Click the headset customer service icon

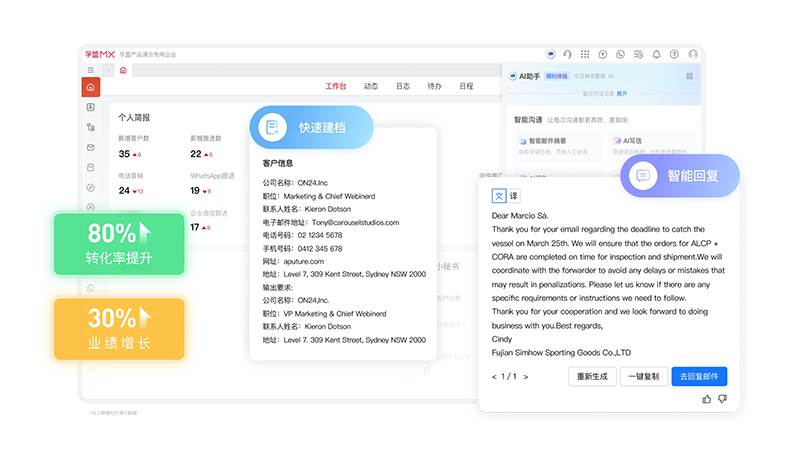568,54
